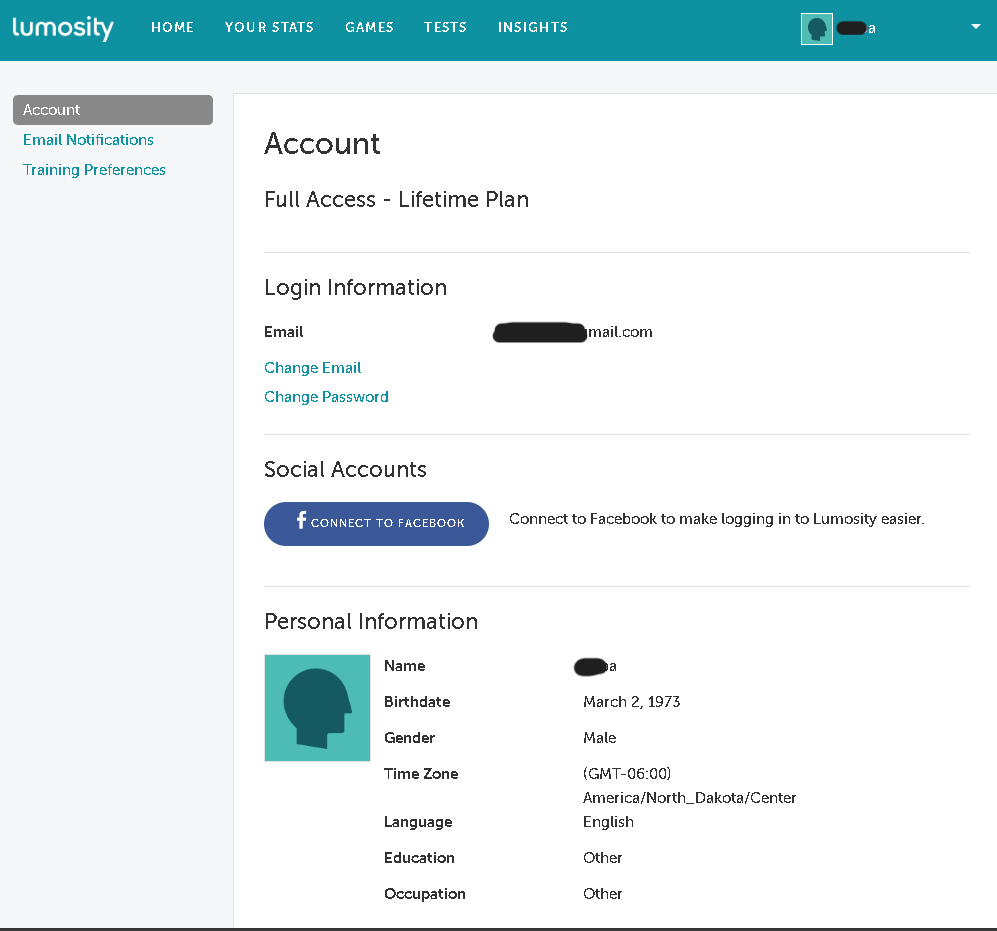Go to Your Stats page
The width and height of the screenshot is (997, 931).
point(269,28)
